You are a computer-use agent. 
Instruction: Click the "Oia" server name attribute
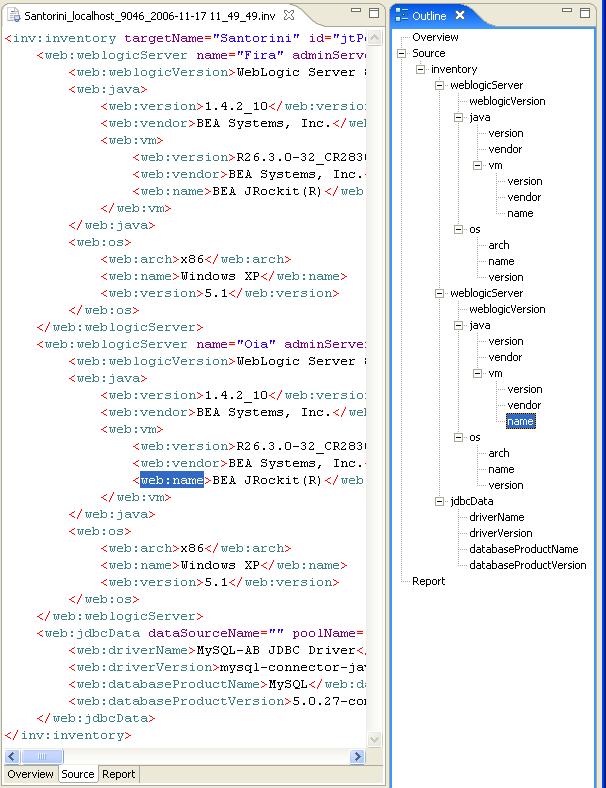click(x=256, y=344)
